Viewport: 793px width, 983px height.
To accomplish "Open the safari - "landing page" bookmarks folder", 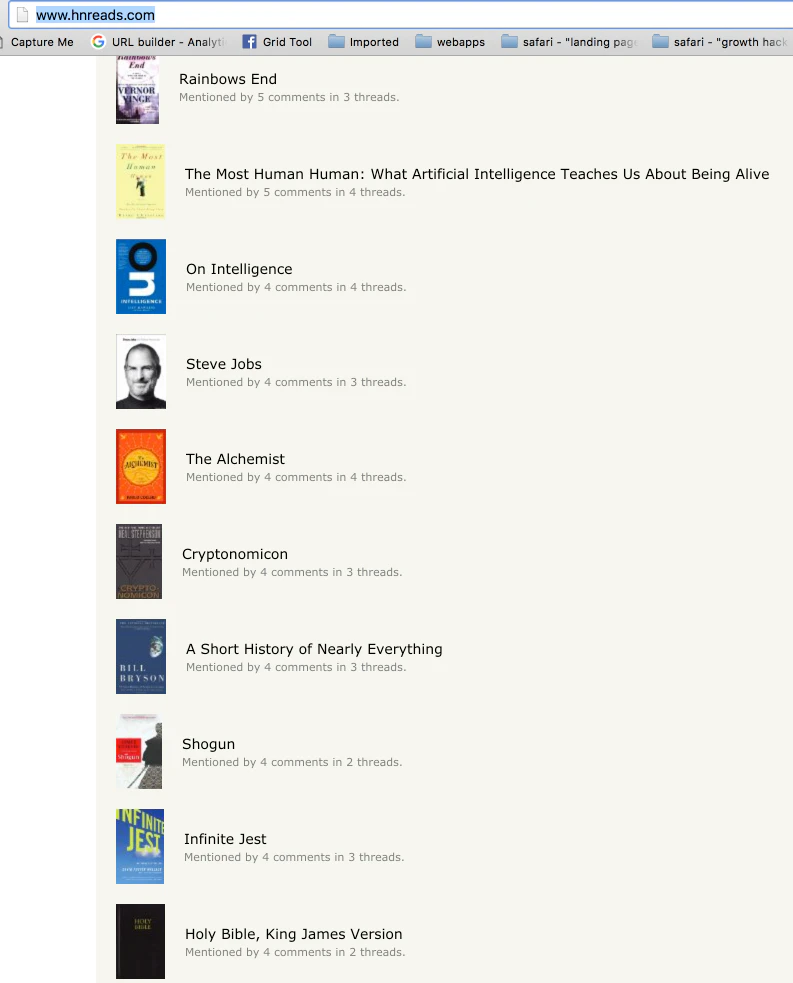I will pyautogui.click(x=570, y=42).
